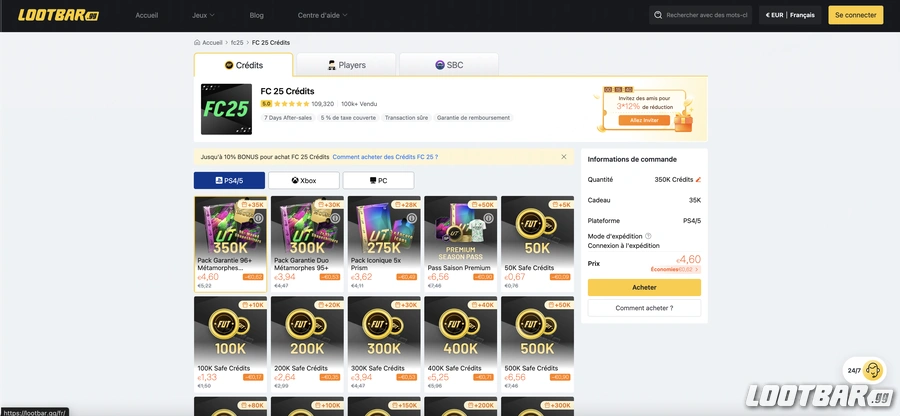Click the gift box invite illustration

click(683, 122)
